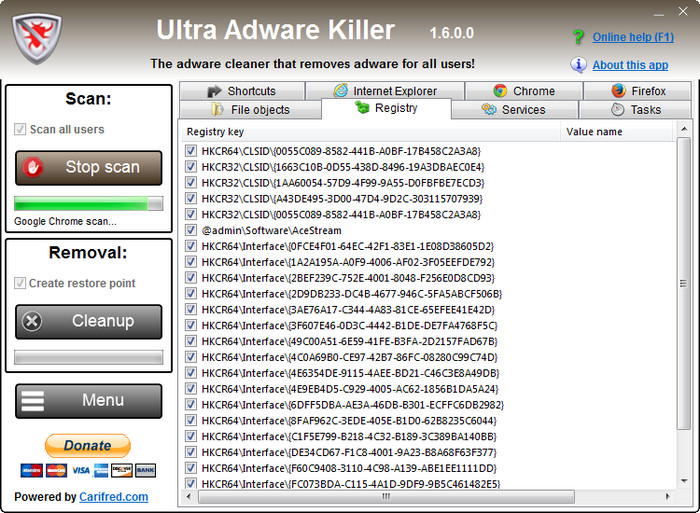This screenshot has width=700, height=513.
Task: Select the HKCR32\CLSID\{0055C089-8582-441B row text
Action: (x=341, y=214)
